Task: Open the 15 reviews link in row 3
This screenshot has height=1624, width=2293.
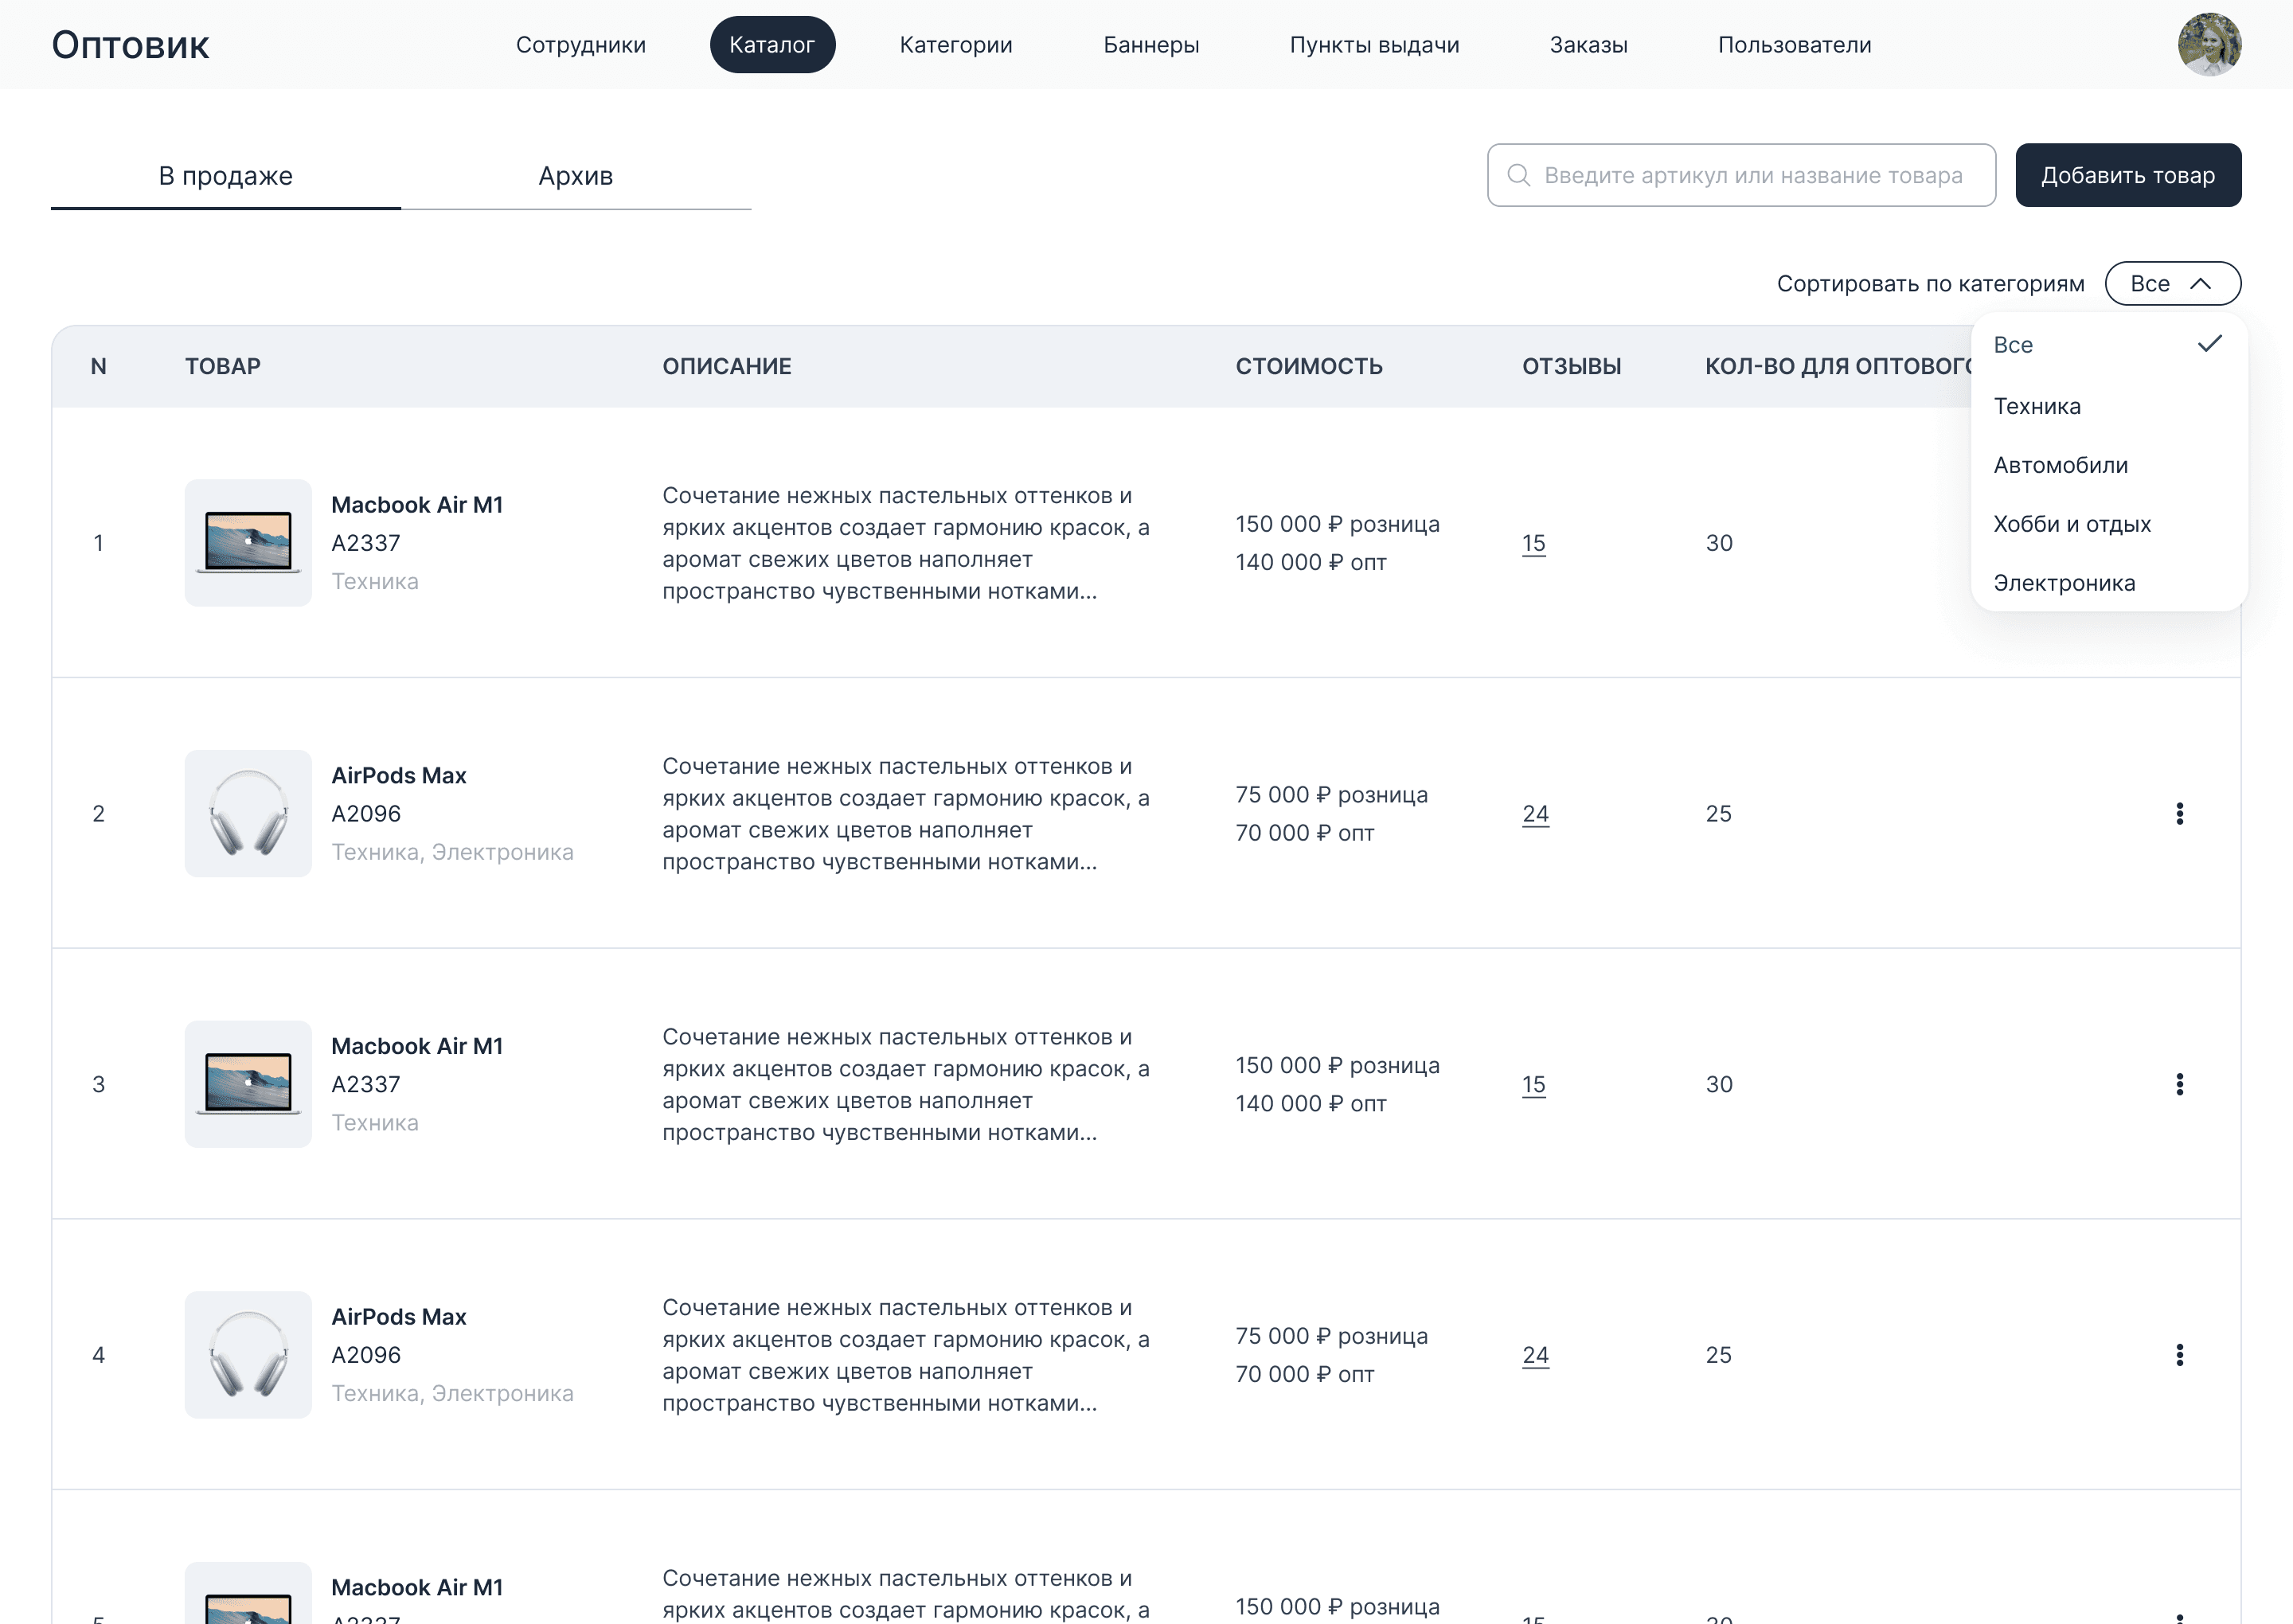Action: click(1534, 1084)
